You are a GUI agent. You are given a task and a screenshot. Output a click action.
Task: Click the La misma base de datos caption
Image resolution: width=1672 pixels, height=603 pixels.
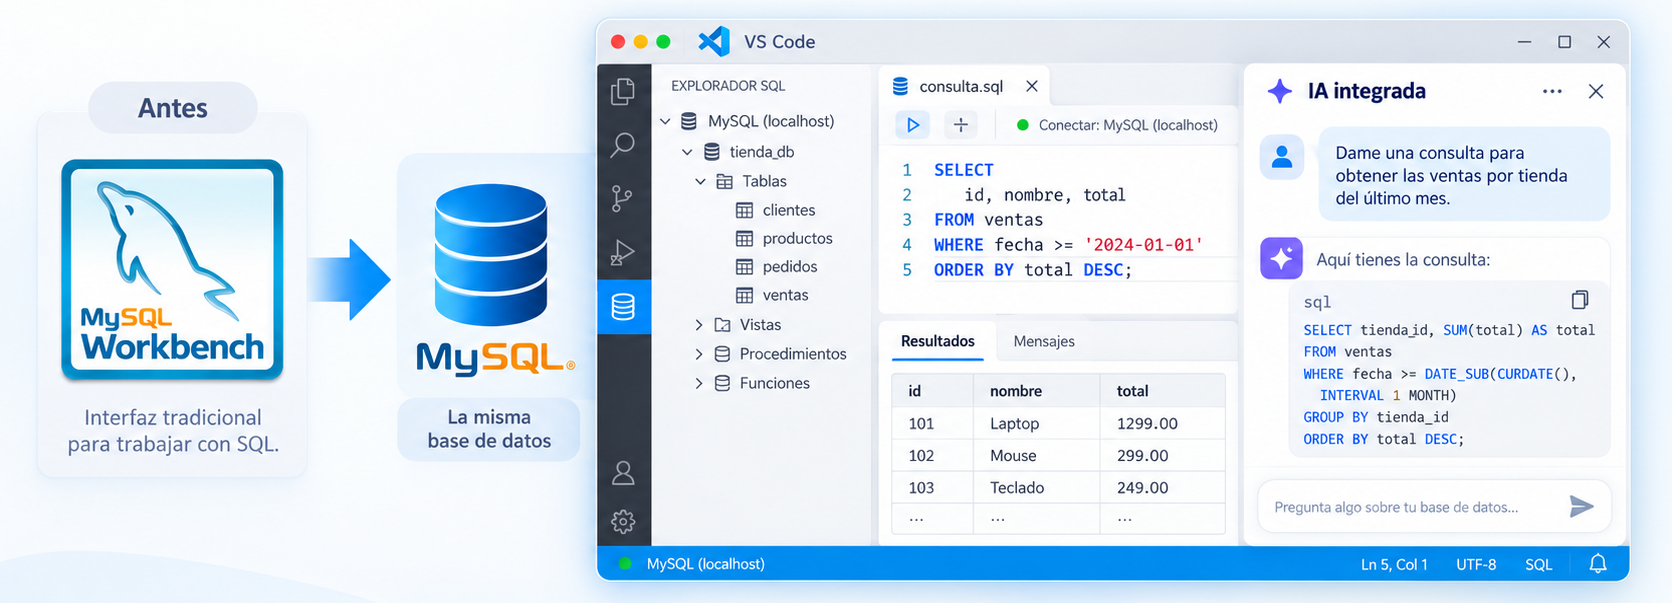[489, 429]
